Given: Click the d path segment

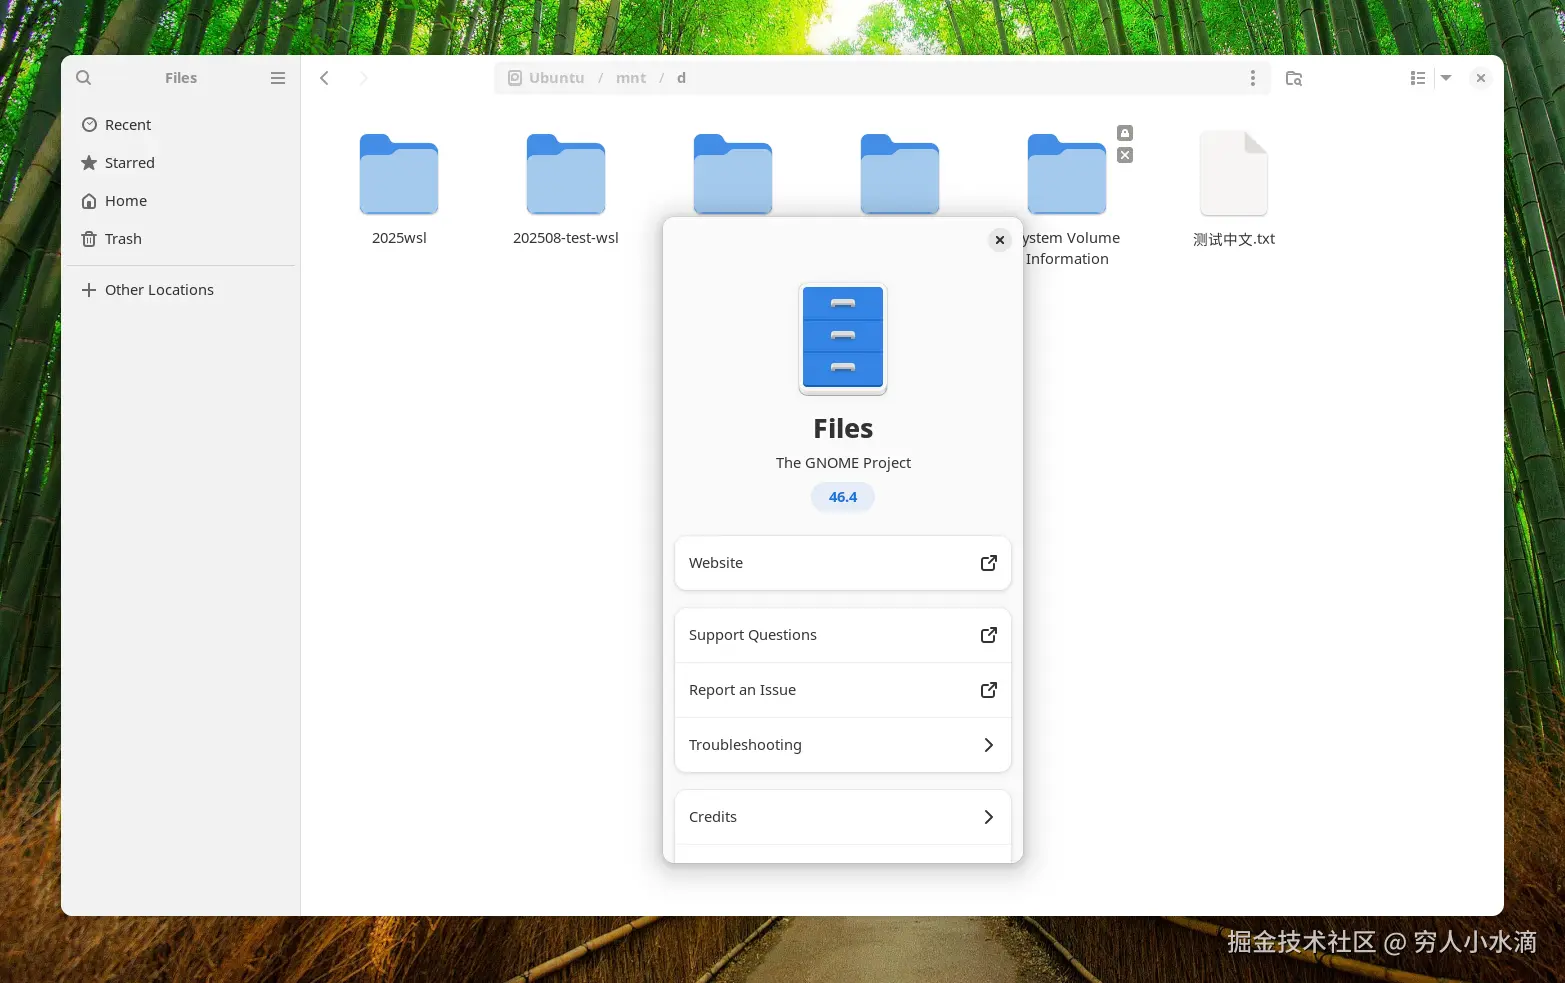Looking at the screenshot, I should [681, 78].
